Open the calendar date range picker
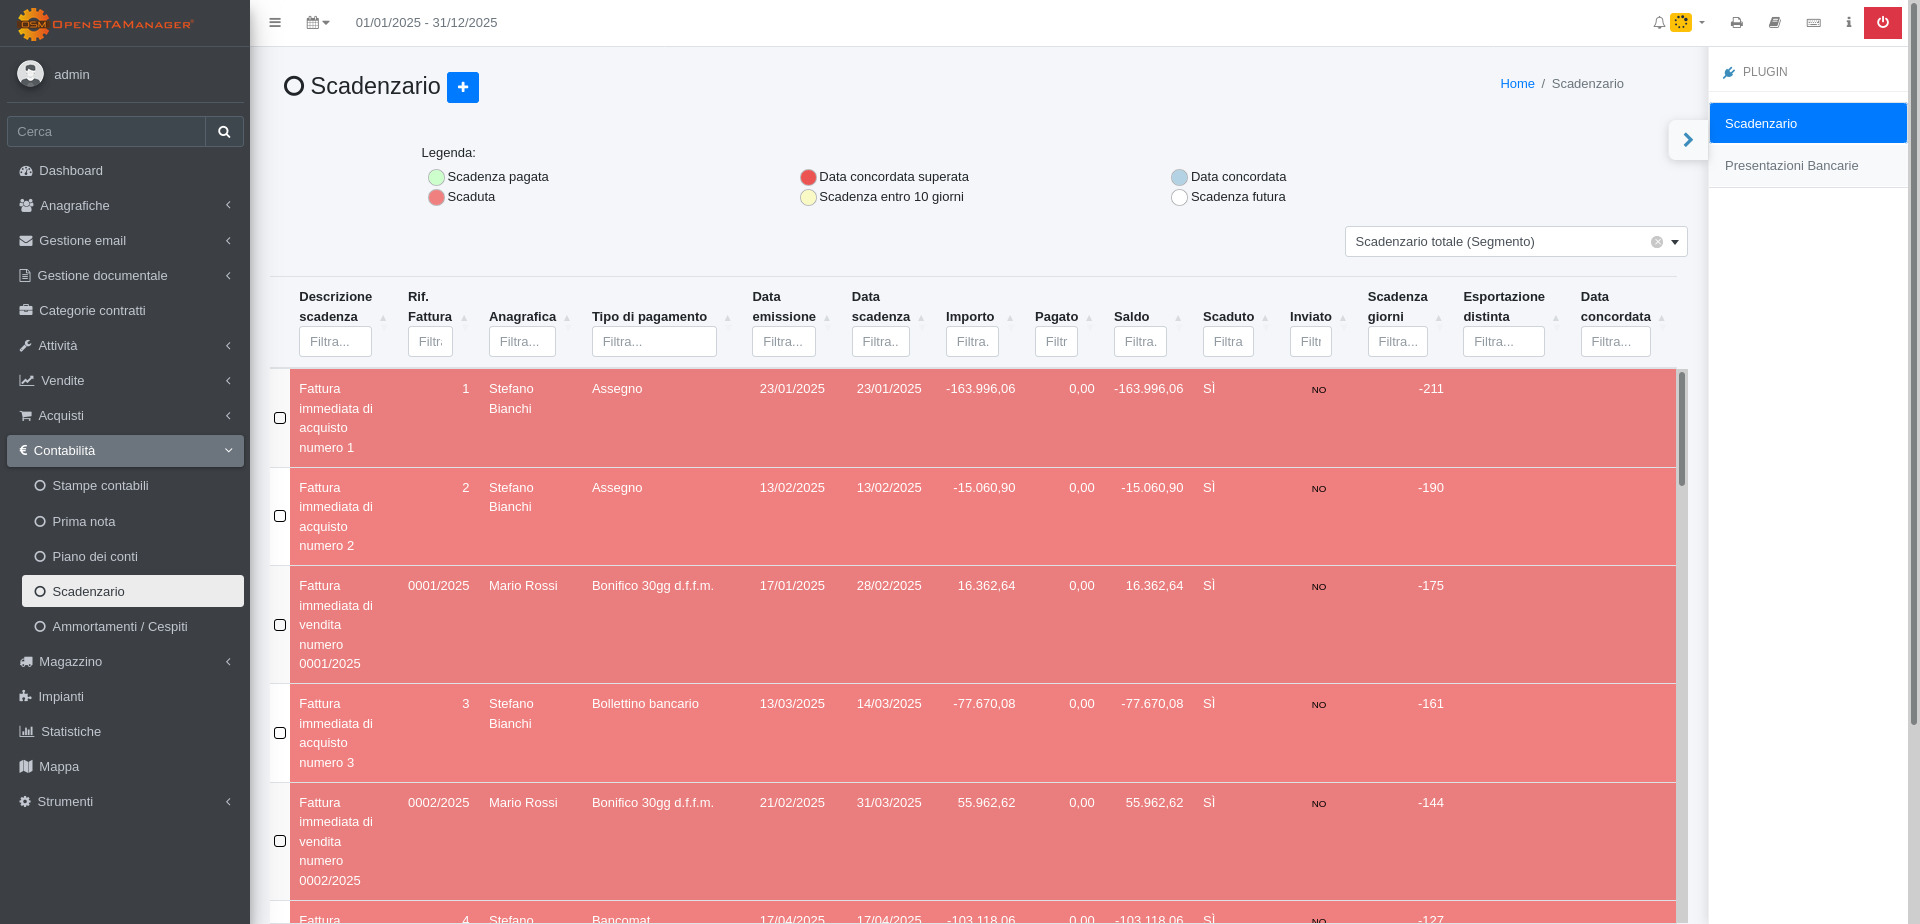The height and width of the screenshot is (924, 1920). (317, 23)
